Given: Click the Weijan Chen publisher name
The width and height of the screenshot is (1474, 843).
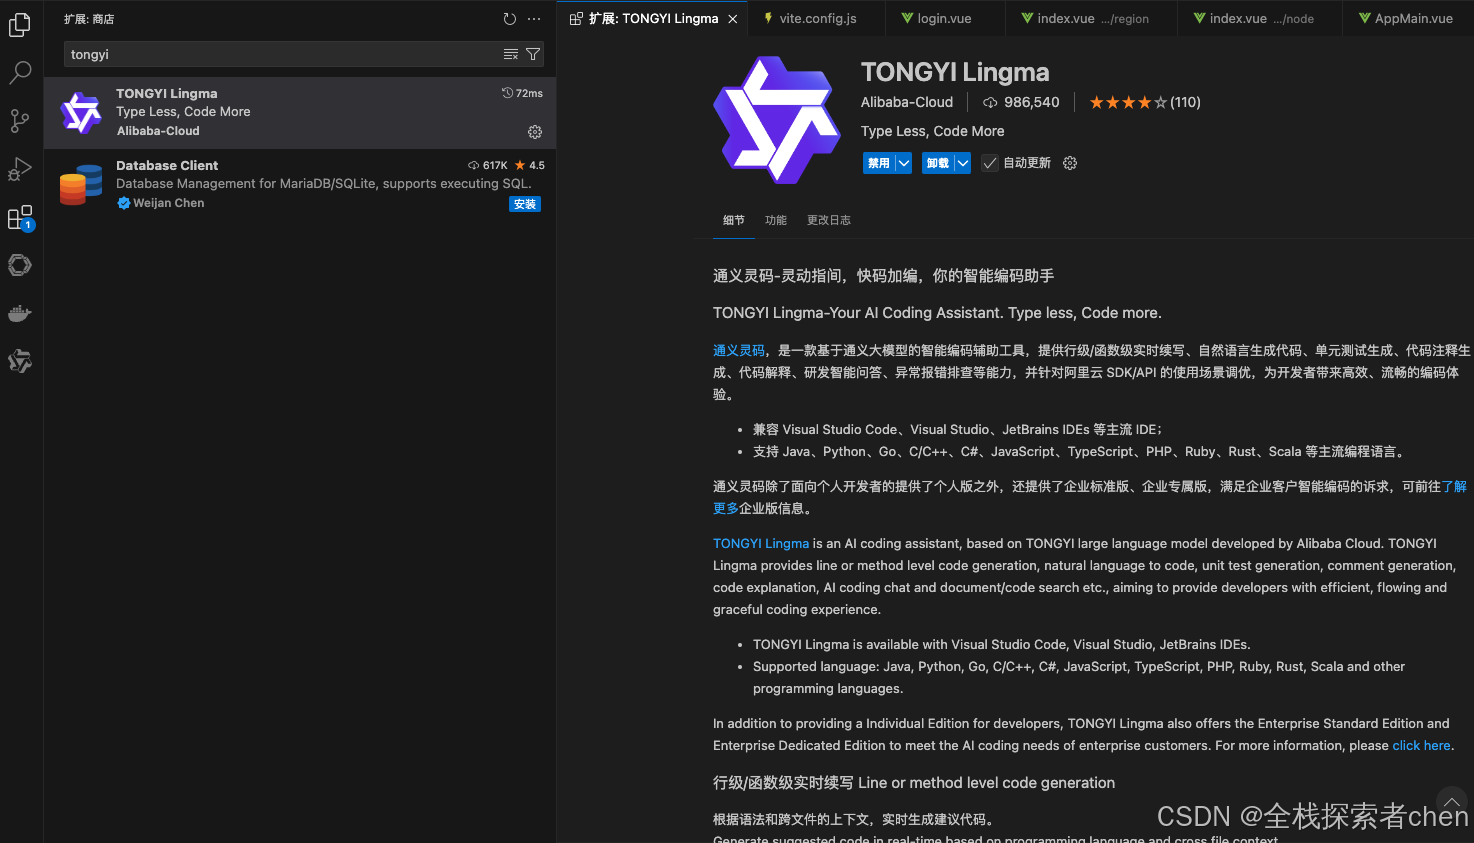Looking at the screenshot, I should tap(168, 203).
